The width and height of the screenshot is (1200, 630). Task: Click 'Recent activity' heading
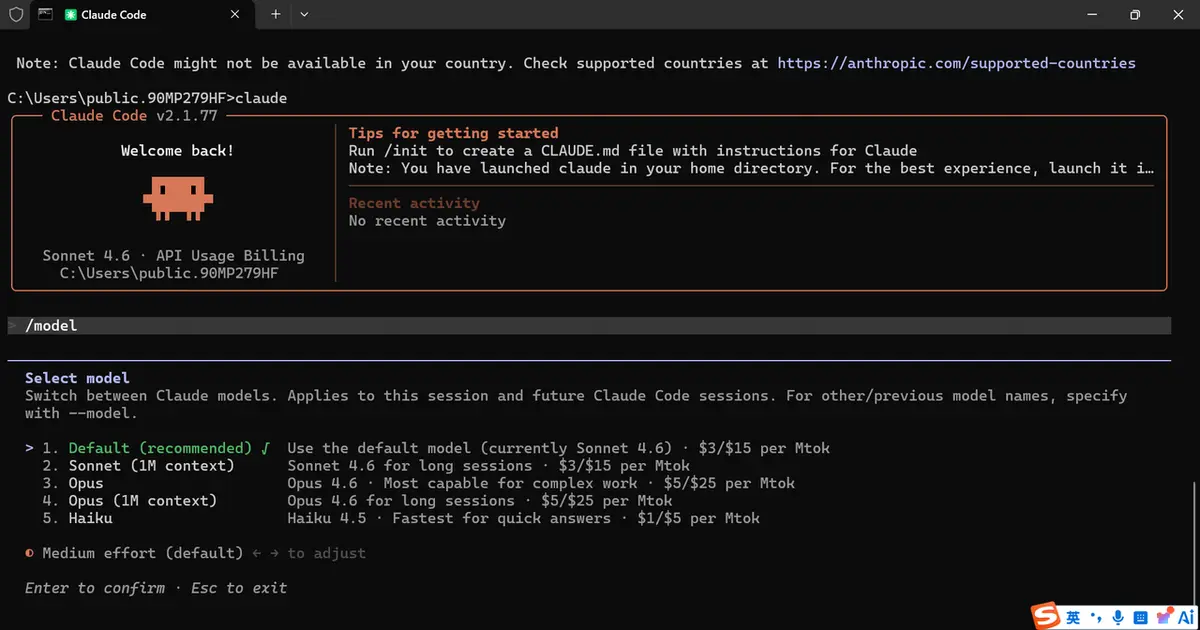point(414,203)
